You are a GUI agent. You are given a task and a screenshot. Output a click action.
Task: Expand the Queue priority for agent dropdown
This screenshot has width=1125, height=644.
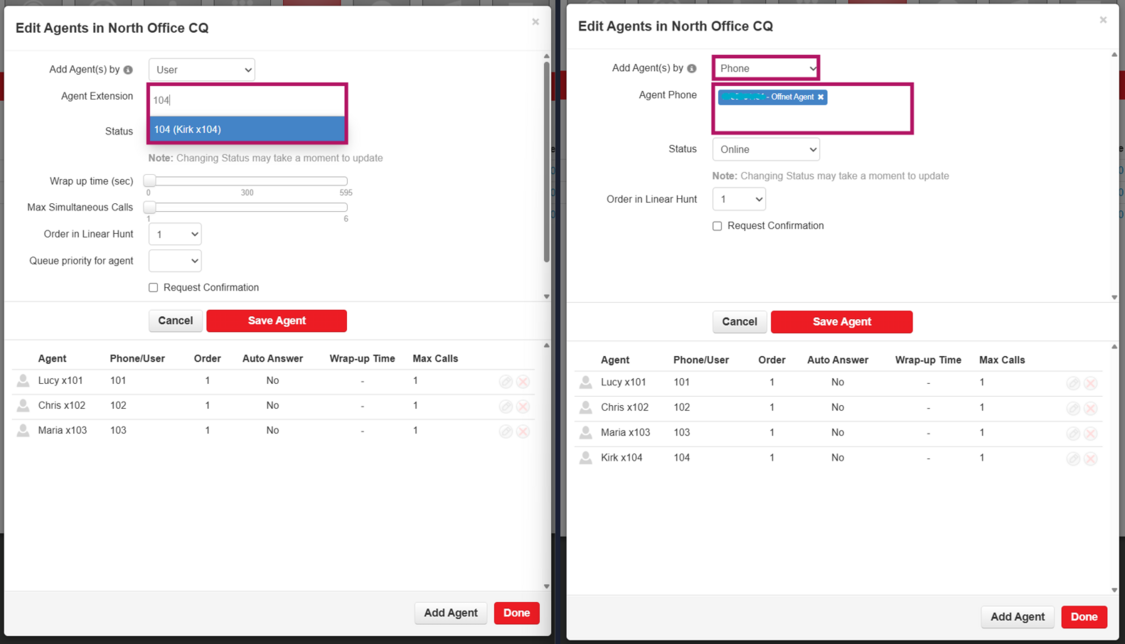click(175, 261)
